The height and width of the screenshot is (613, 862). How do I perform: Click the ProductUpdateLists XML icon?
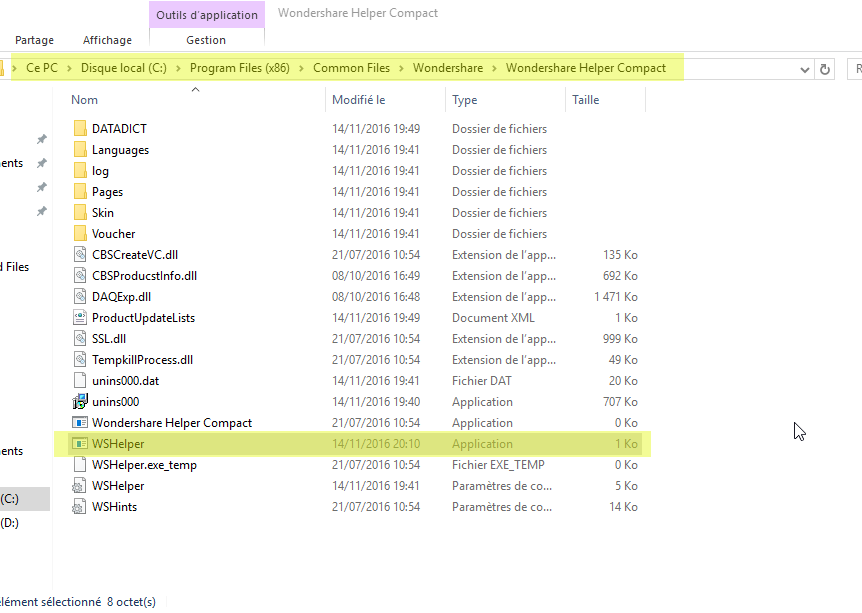(x=80, y=317)
